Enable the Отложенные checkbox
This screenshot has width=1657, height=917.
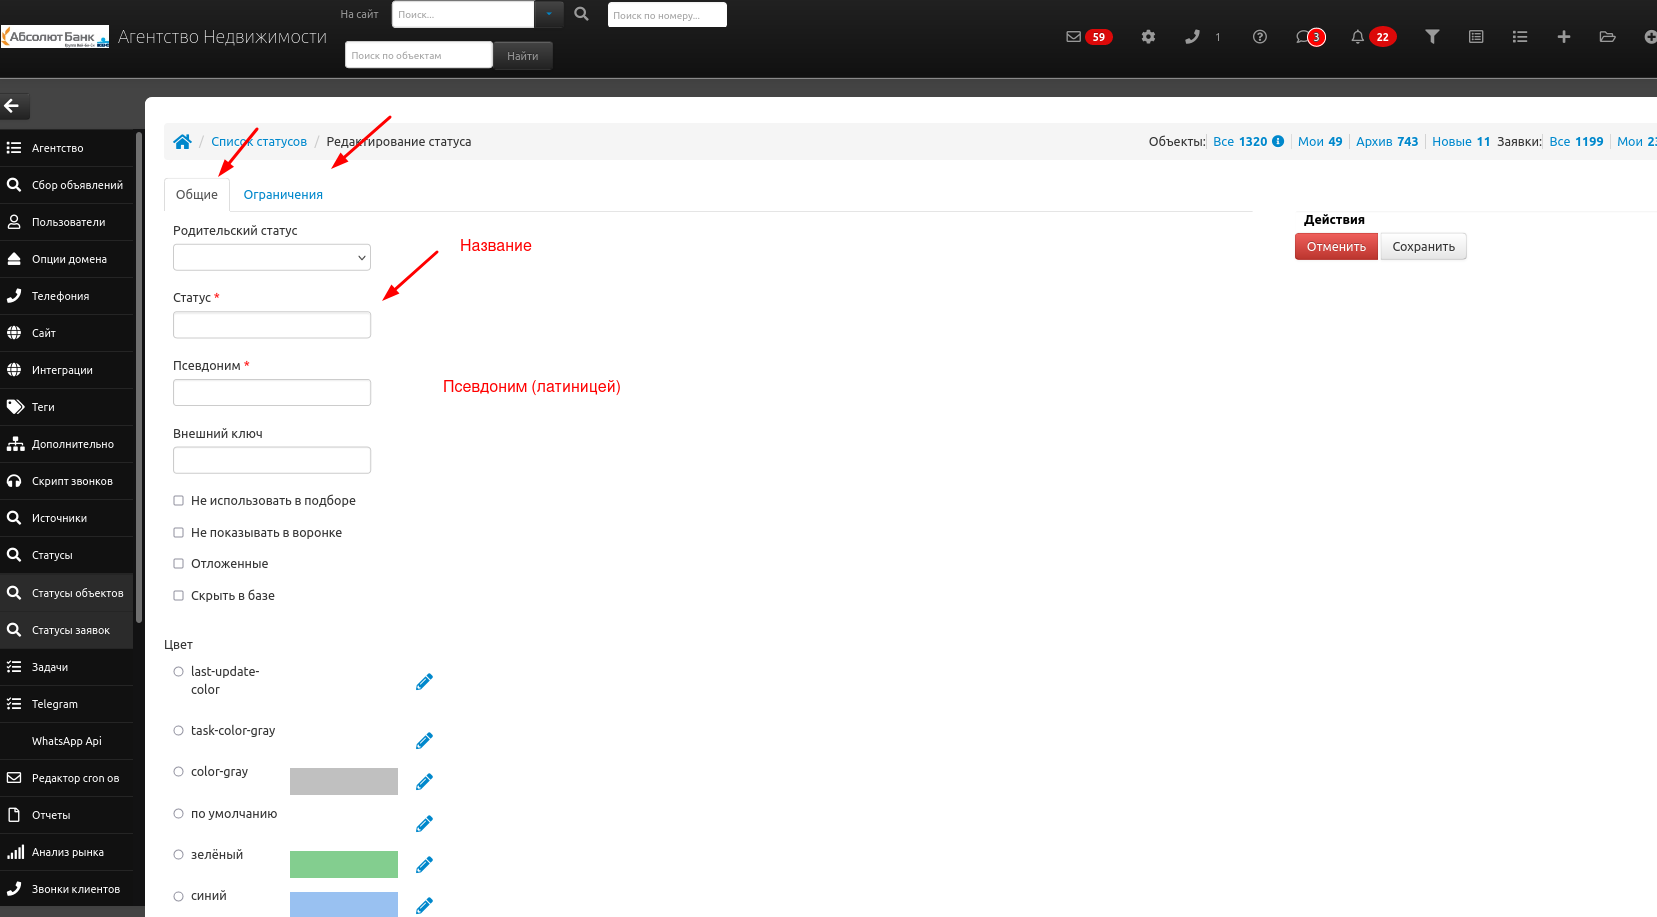click(x=179, y=564)
